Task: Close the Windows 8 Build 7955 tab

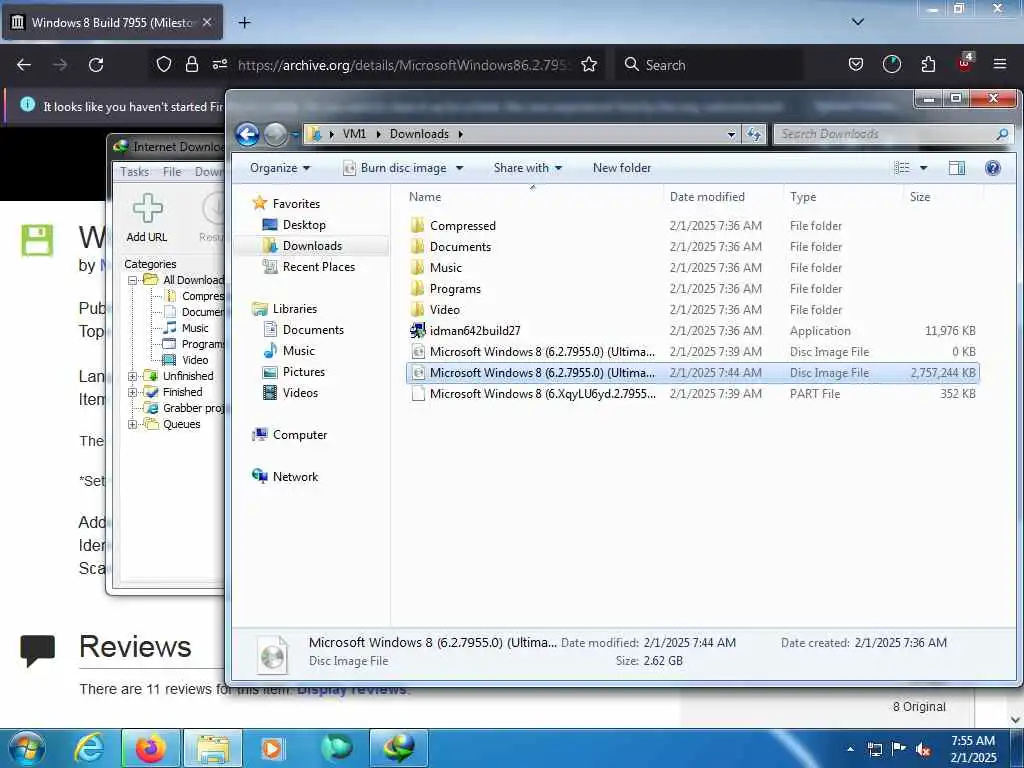Action: [207, 22]
